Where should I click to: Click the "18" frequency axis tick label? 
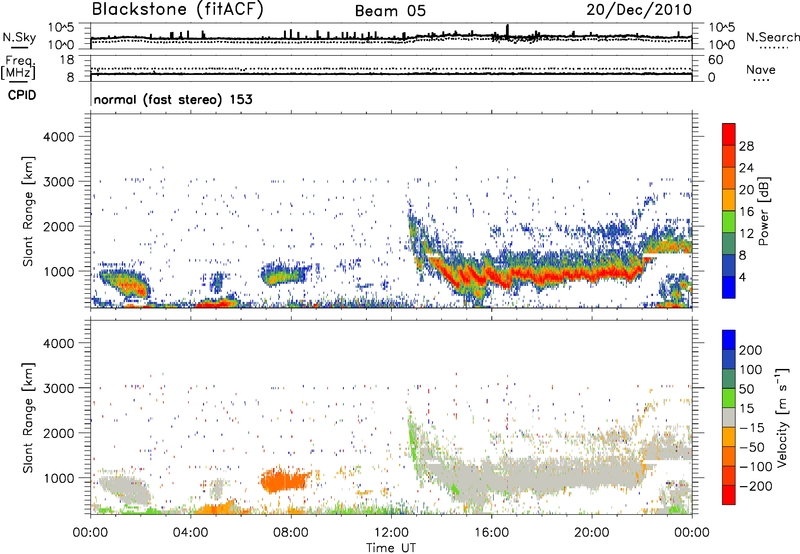(x=67, y=60)
